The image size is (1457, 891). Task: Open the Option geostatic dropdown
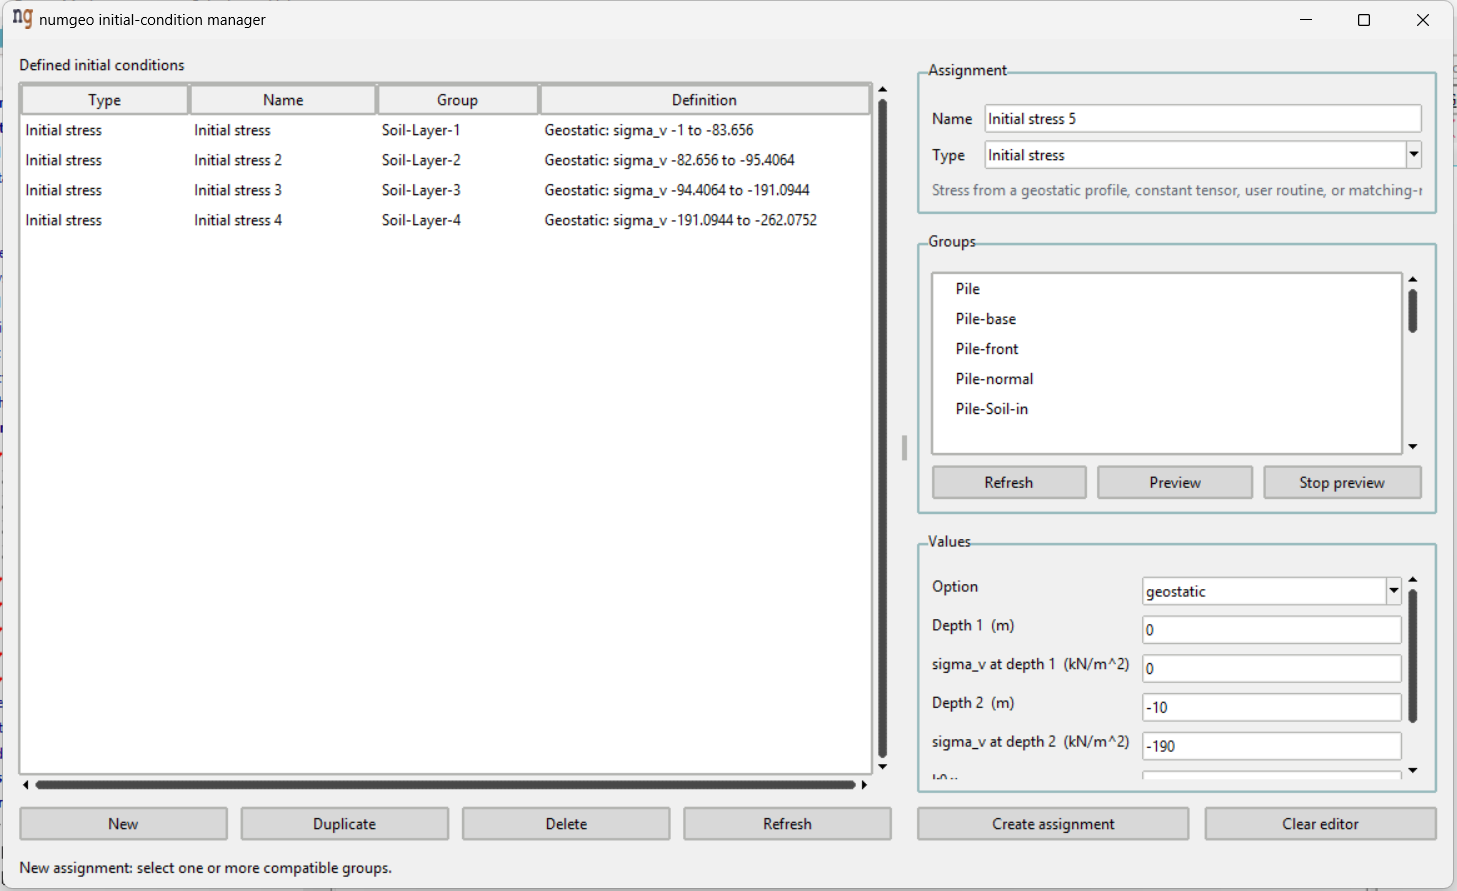click(x=1393, y=591)
